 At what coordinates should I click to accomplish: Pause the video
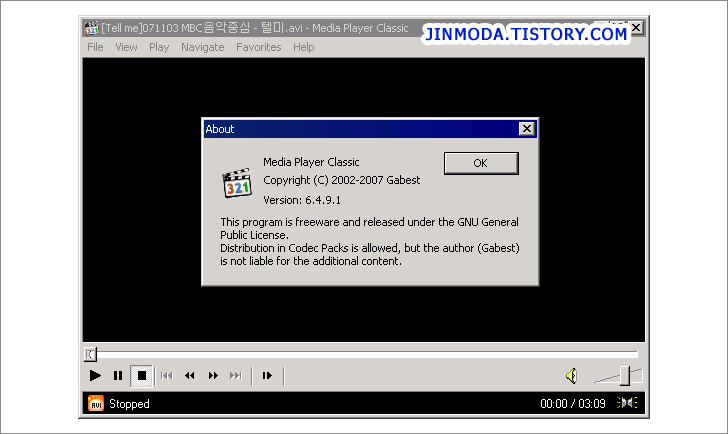(118, 376)
